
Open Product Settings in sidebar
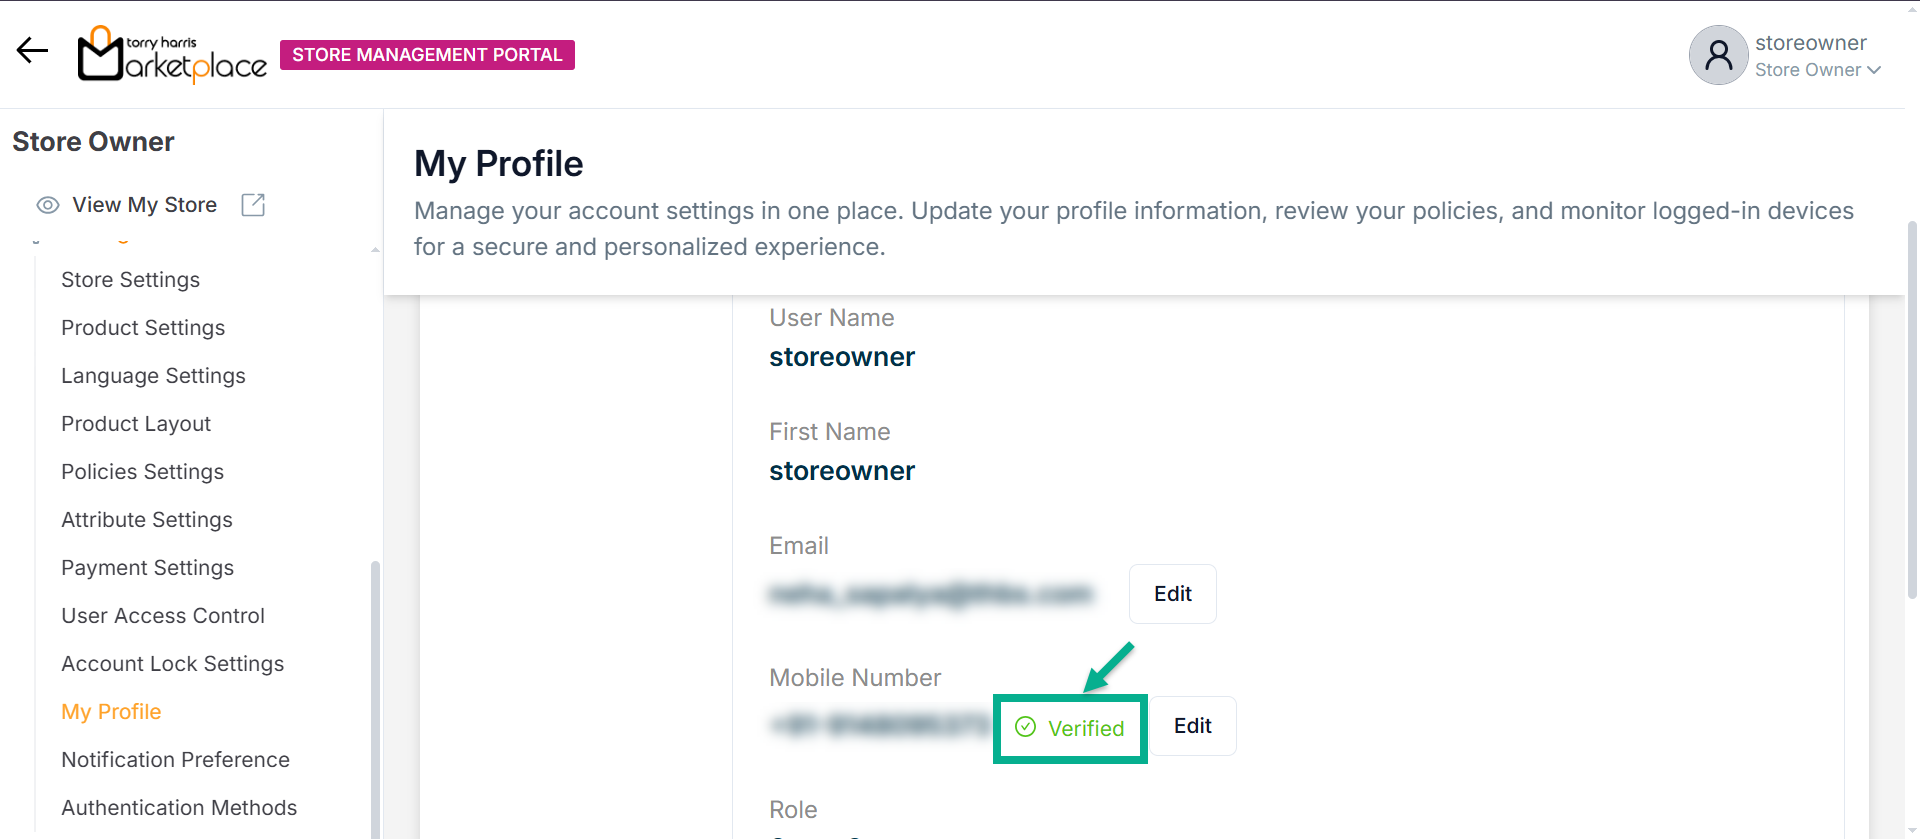(143, 328)
